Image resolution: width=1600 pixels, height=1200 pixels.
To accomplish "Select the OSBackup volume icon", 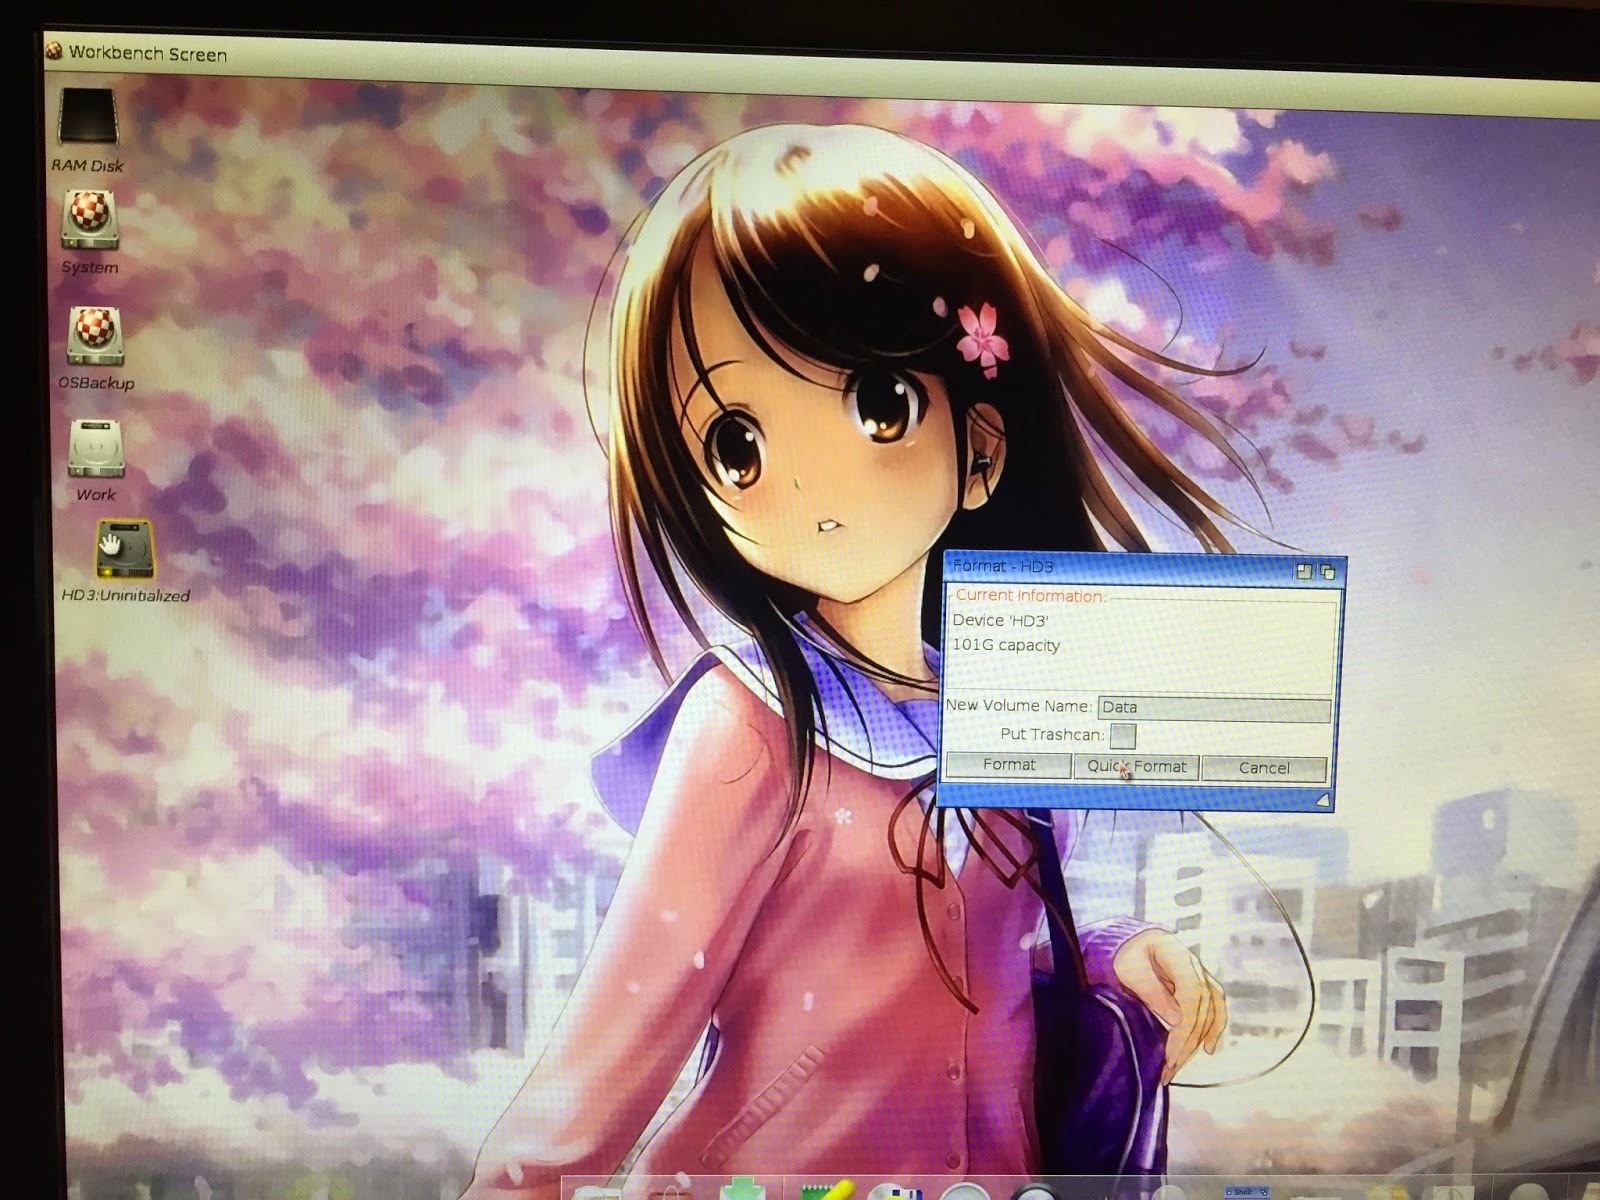I will [x=95, y=335].
